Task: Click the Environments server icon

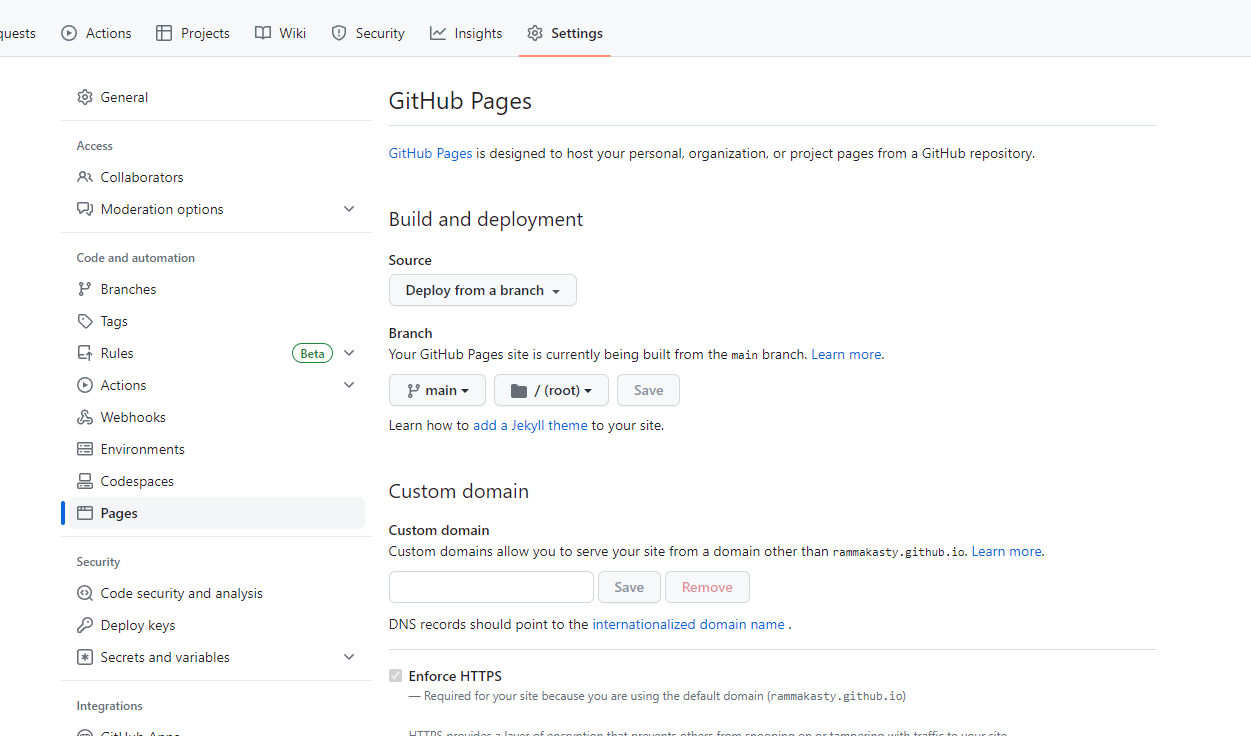Action: pos(85,449)
